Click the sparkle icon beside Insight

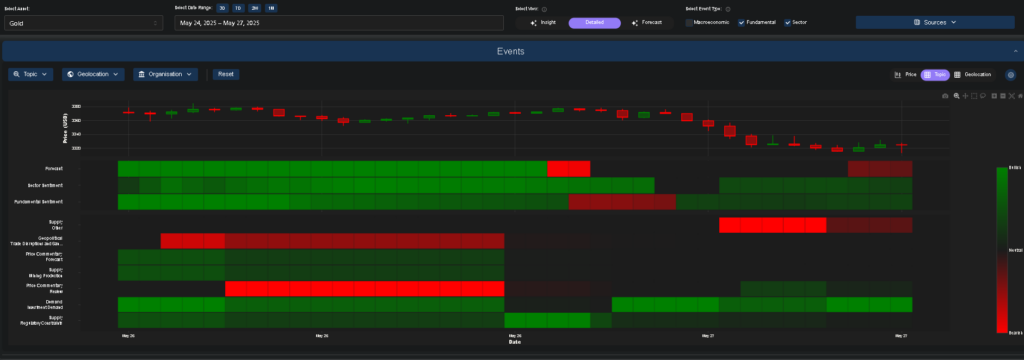(534, 22)
